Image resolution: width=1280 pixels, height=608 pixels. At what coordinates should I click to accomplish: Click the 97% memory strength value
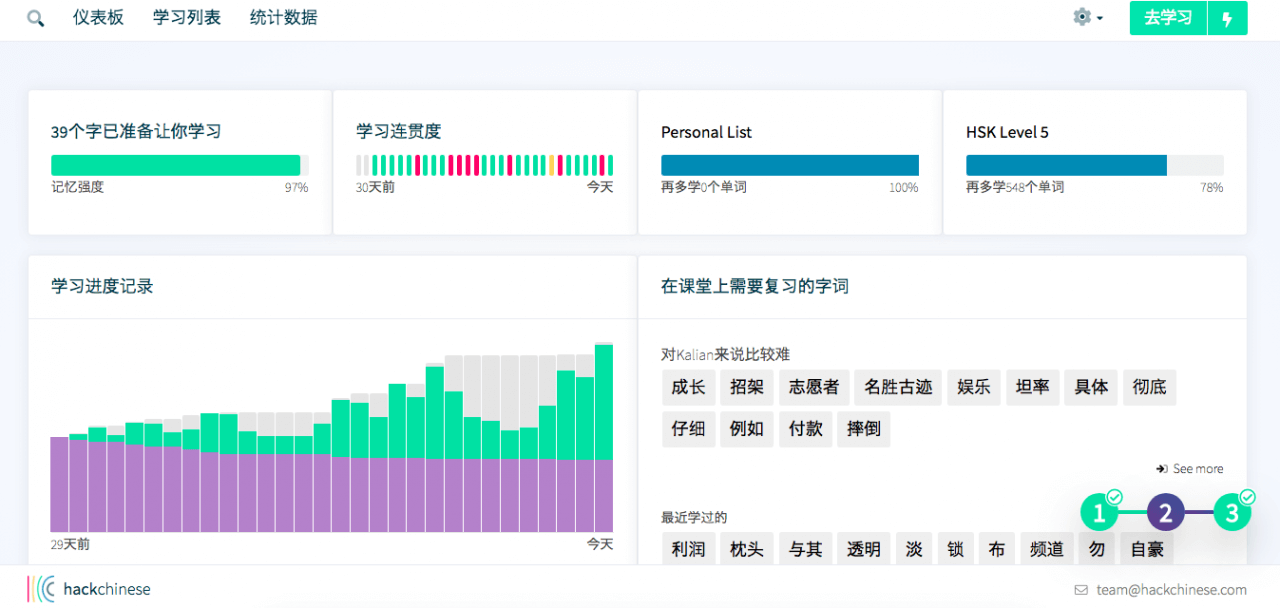tap(296, 187)
